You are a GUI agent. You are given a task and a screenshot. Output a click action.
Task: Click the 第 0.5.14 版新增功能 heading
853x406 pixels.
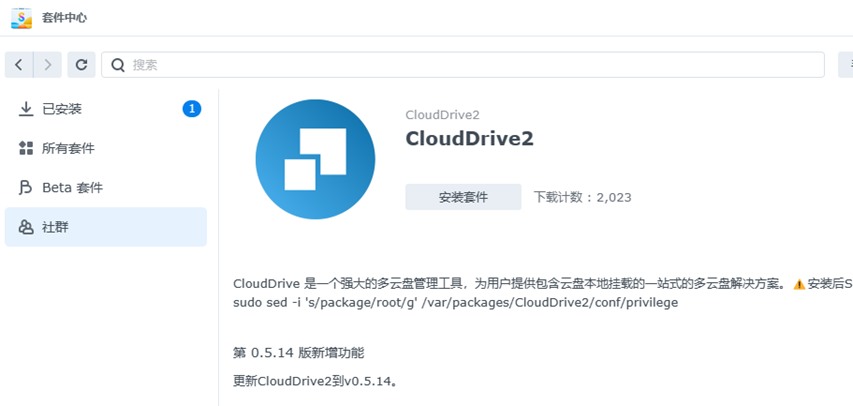(299, 353)
